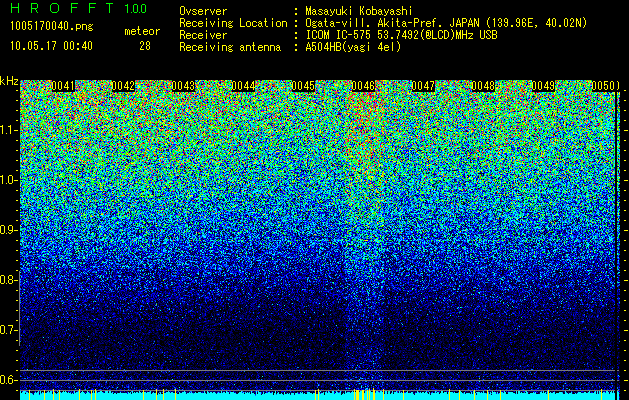Click the 0.7 frequency axis label

tap(8, 330)
